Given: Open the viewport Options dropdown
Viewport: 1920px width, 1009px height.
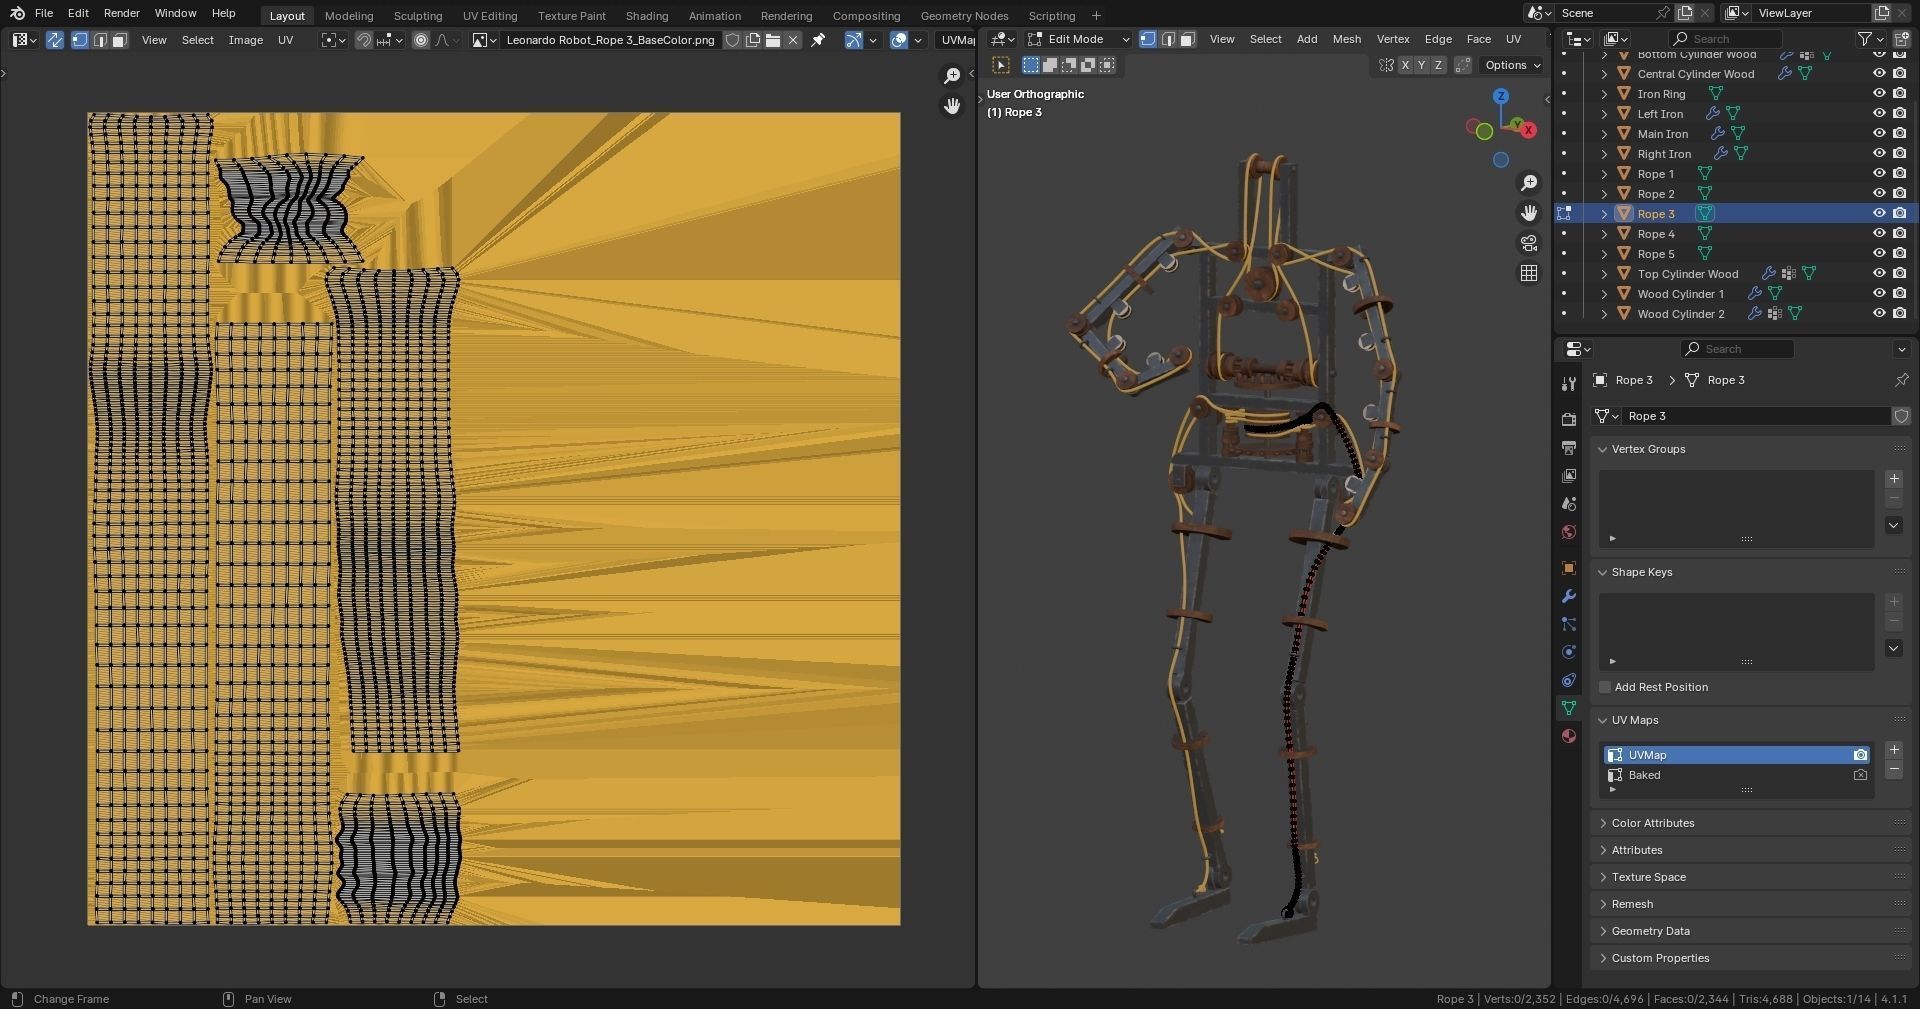Looking at the screenshot, I should (x=1512, y=65).
